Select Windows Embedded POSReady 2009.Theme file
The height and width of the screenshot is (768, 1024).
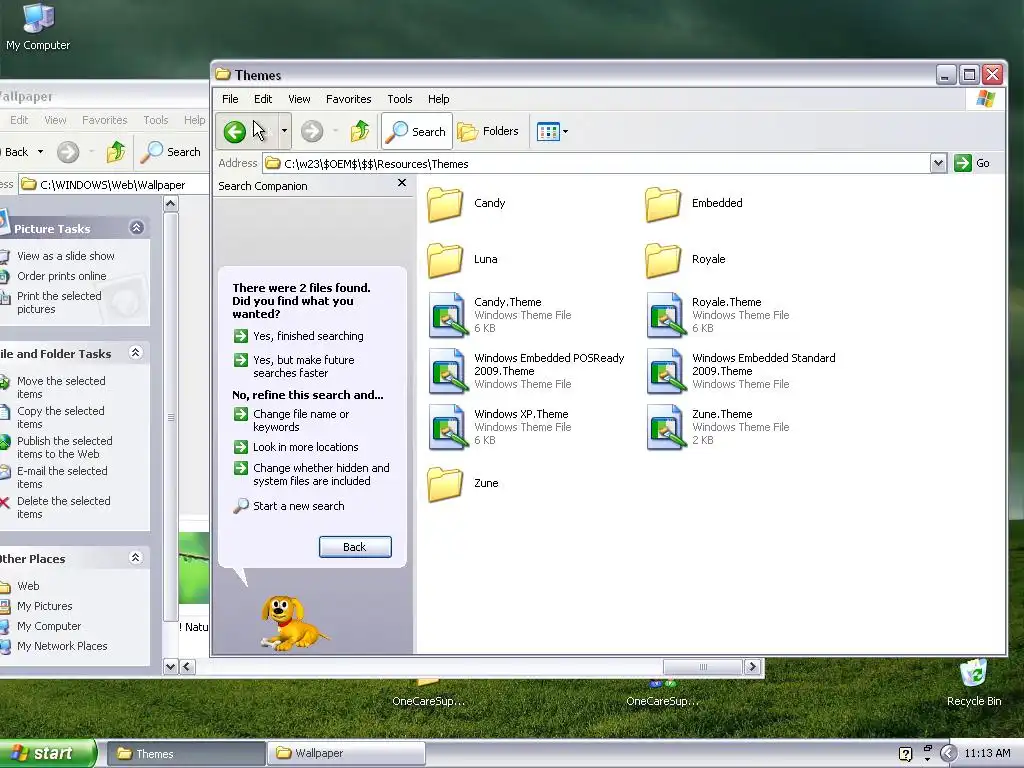(526, 371)
